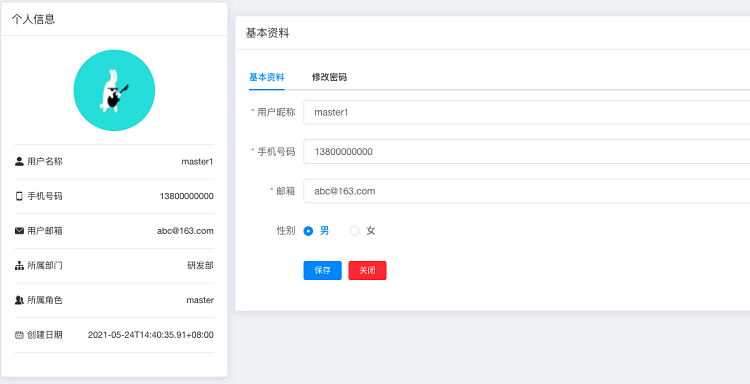Click the 创建日期 label
The width and height of the screenshot is (750, 384).
[44, 335]
